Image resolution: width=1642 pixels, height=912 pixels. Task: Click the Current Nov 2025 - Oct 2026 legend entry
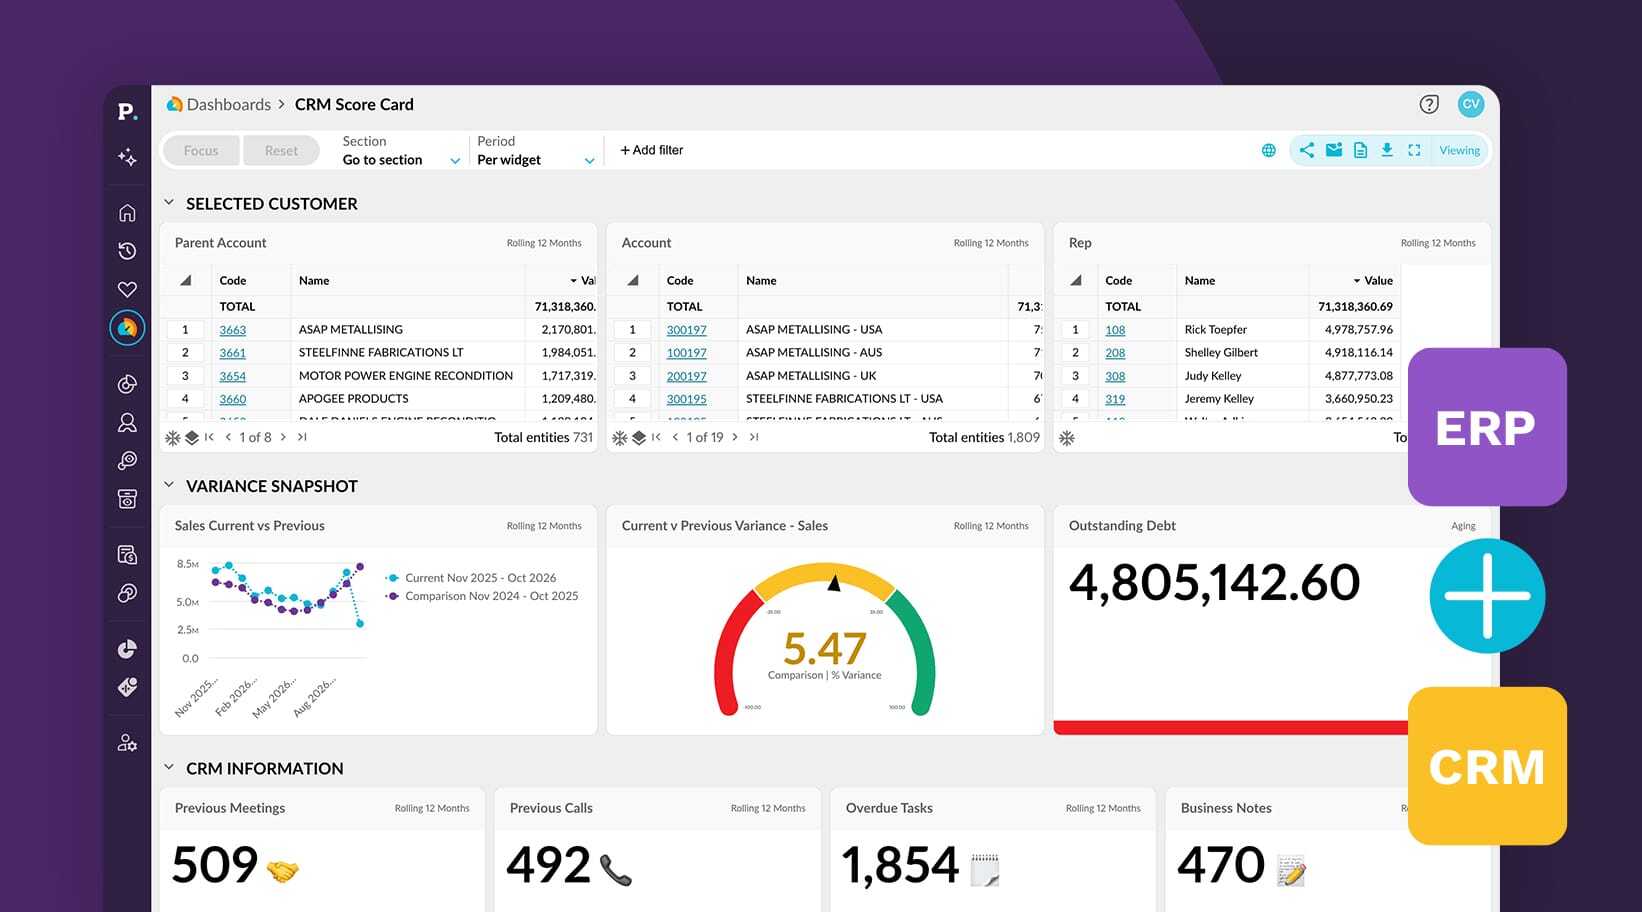pyautogui.click(x=471, y=578)
